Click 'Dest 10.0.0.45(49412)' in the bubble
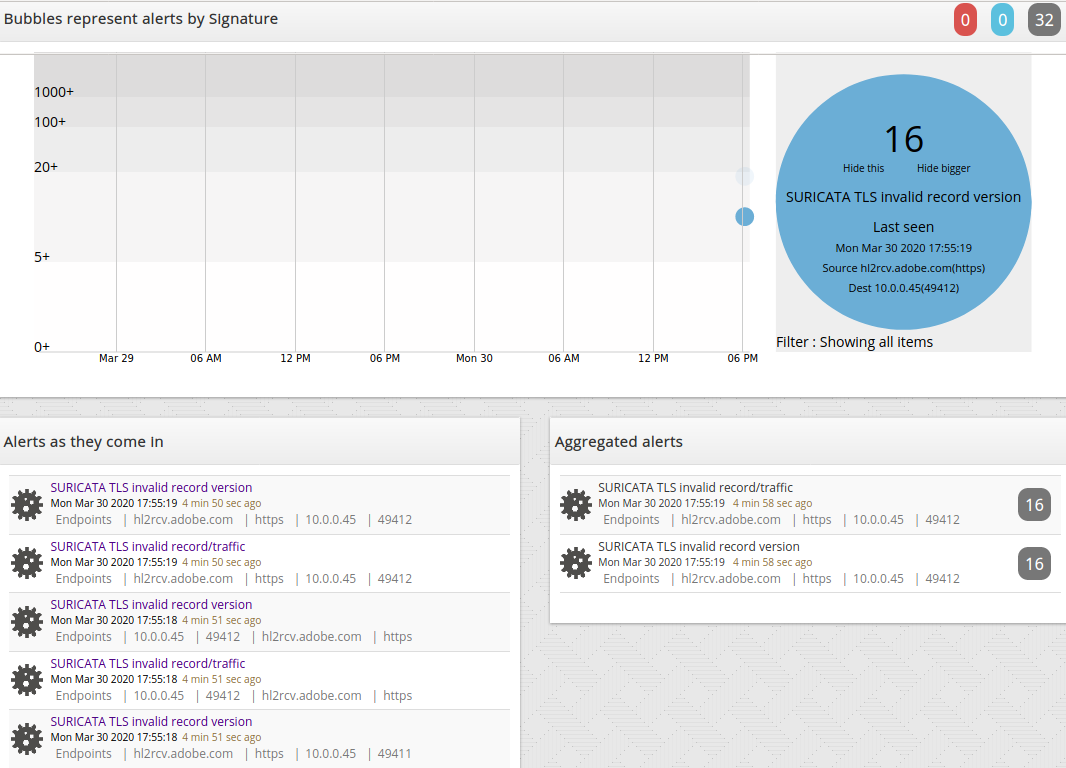1066x768 pixels. (x=904, y=288)
